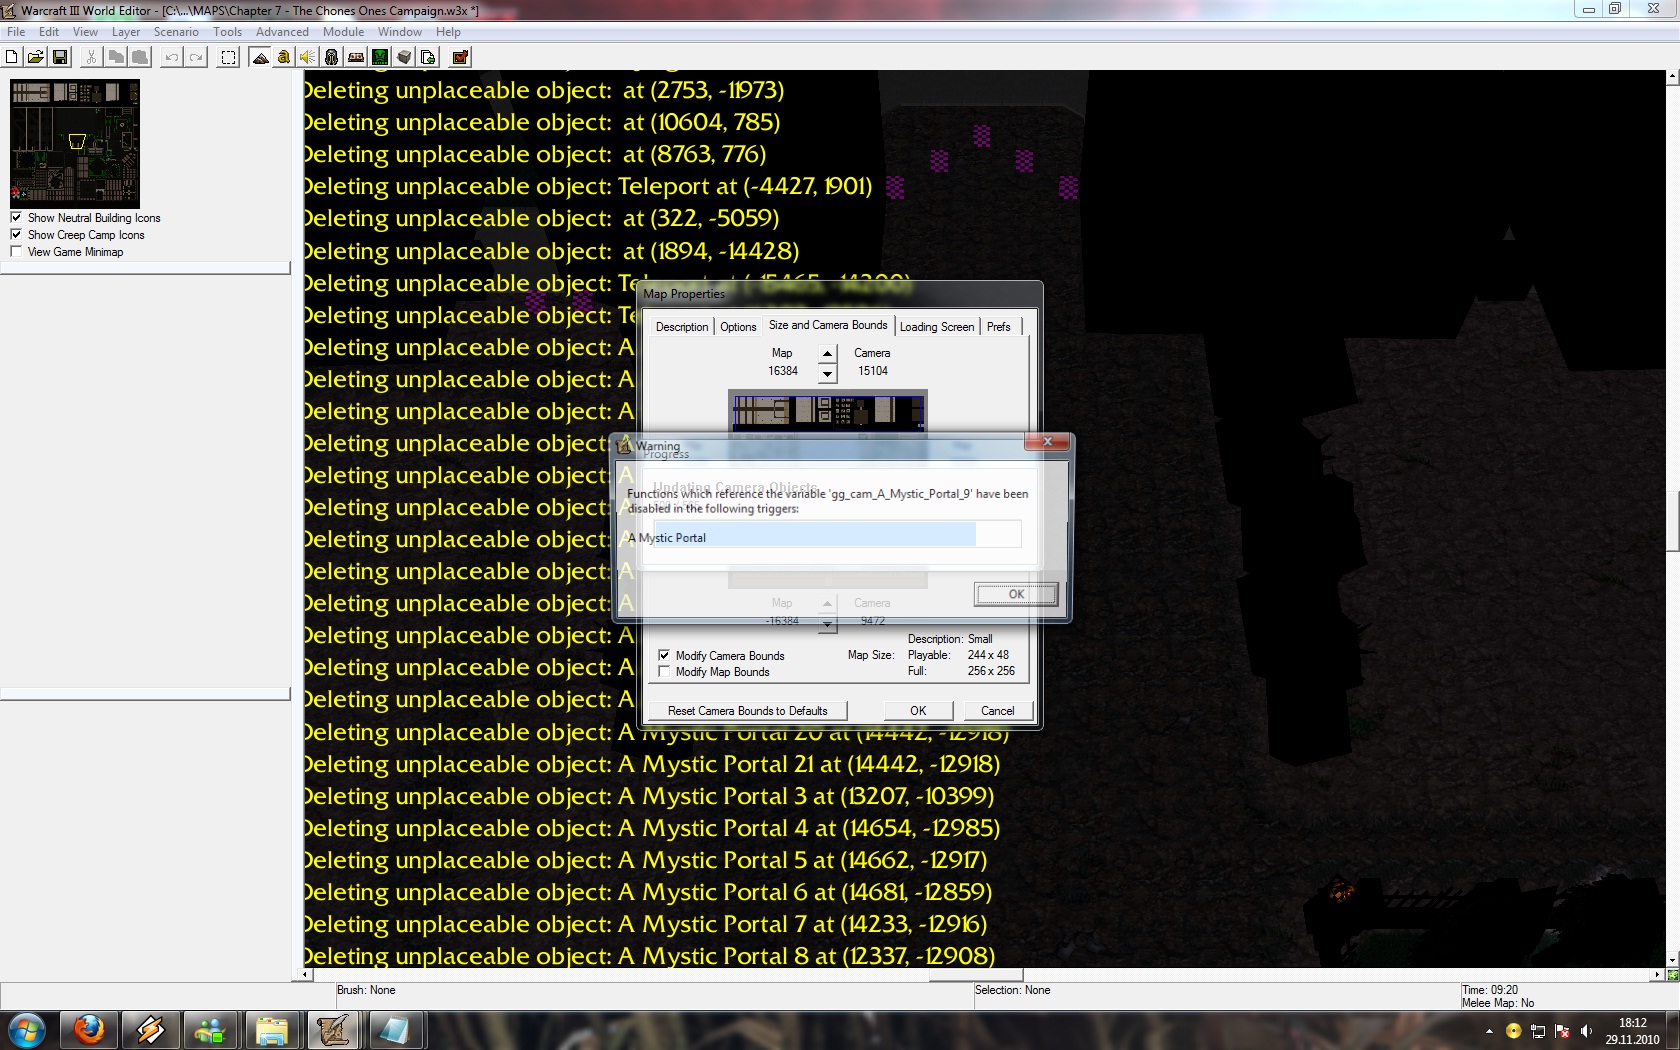The width and height of the screenshot is (1680, 1050).
Task: Open the Advanced menu
Action: [282, 32]
